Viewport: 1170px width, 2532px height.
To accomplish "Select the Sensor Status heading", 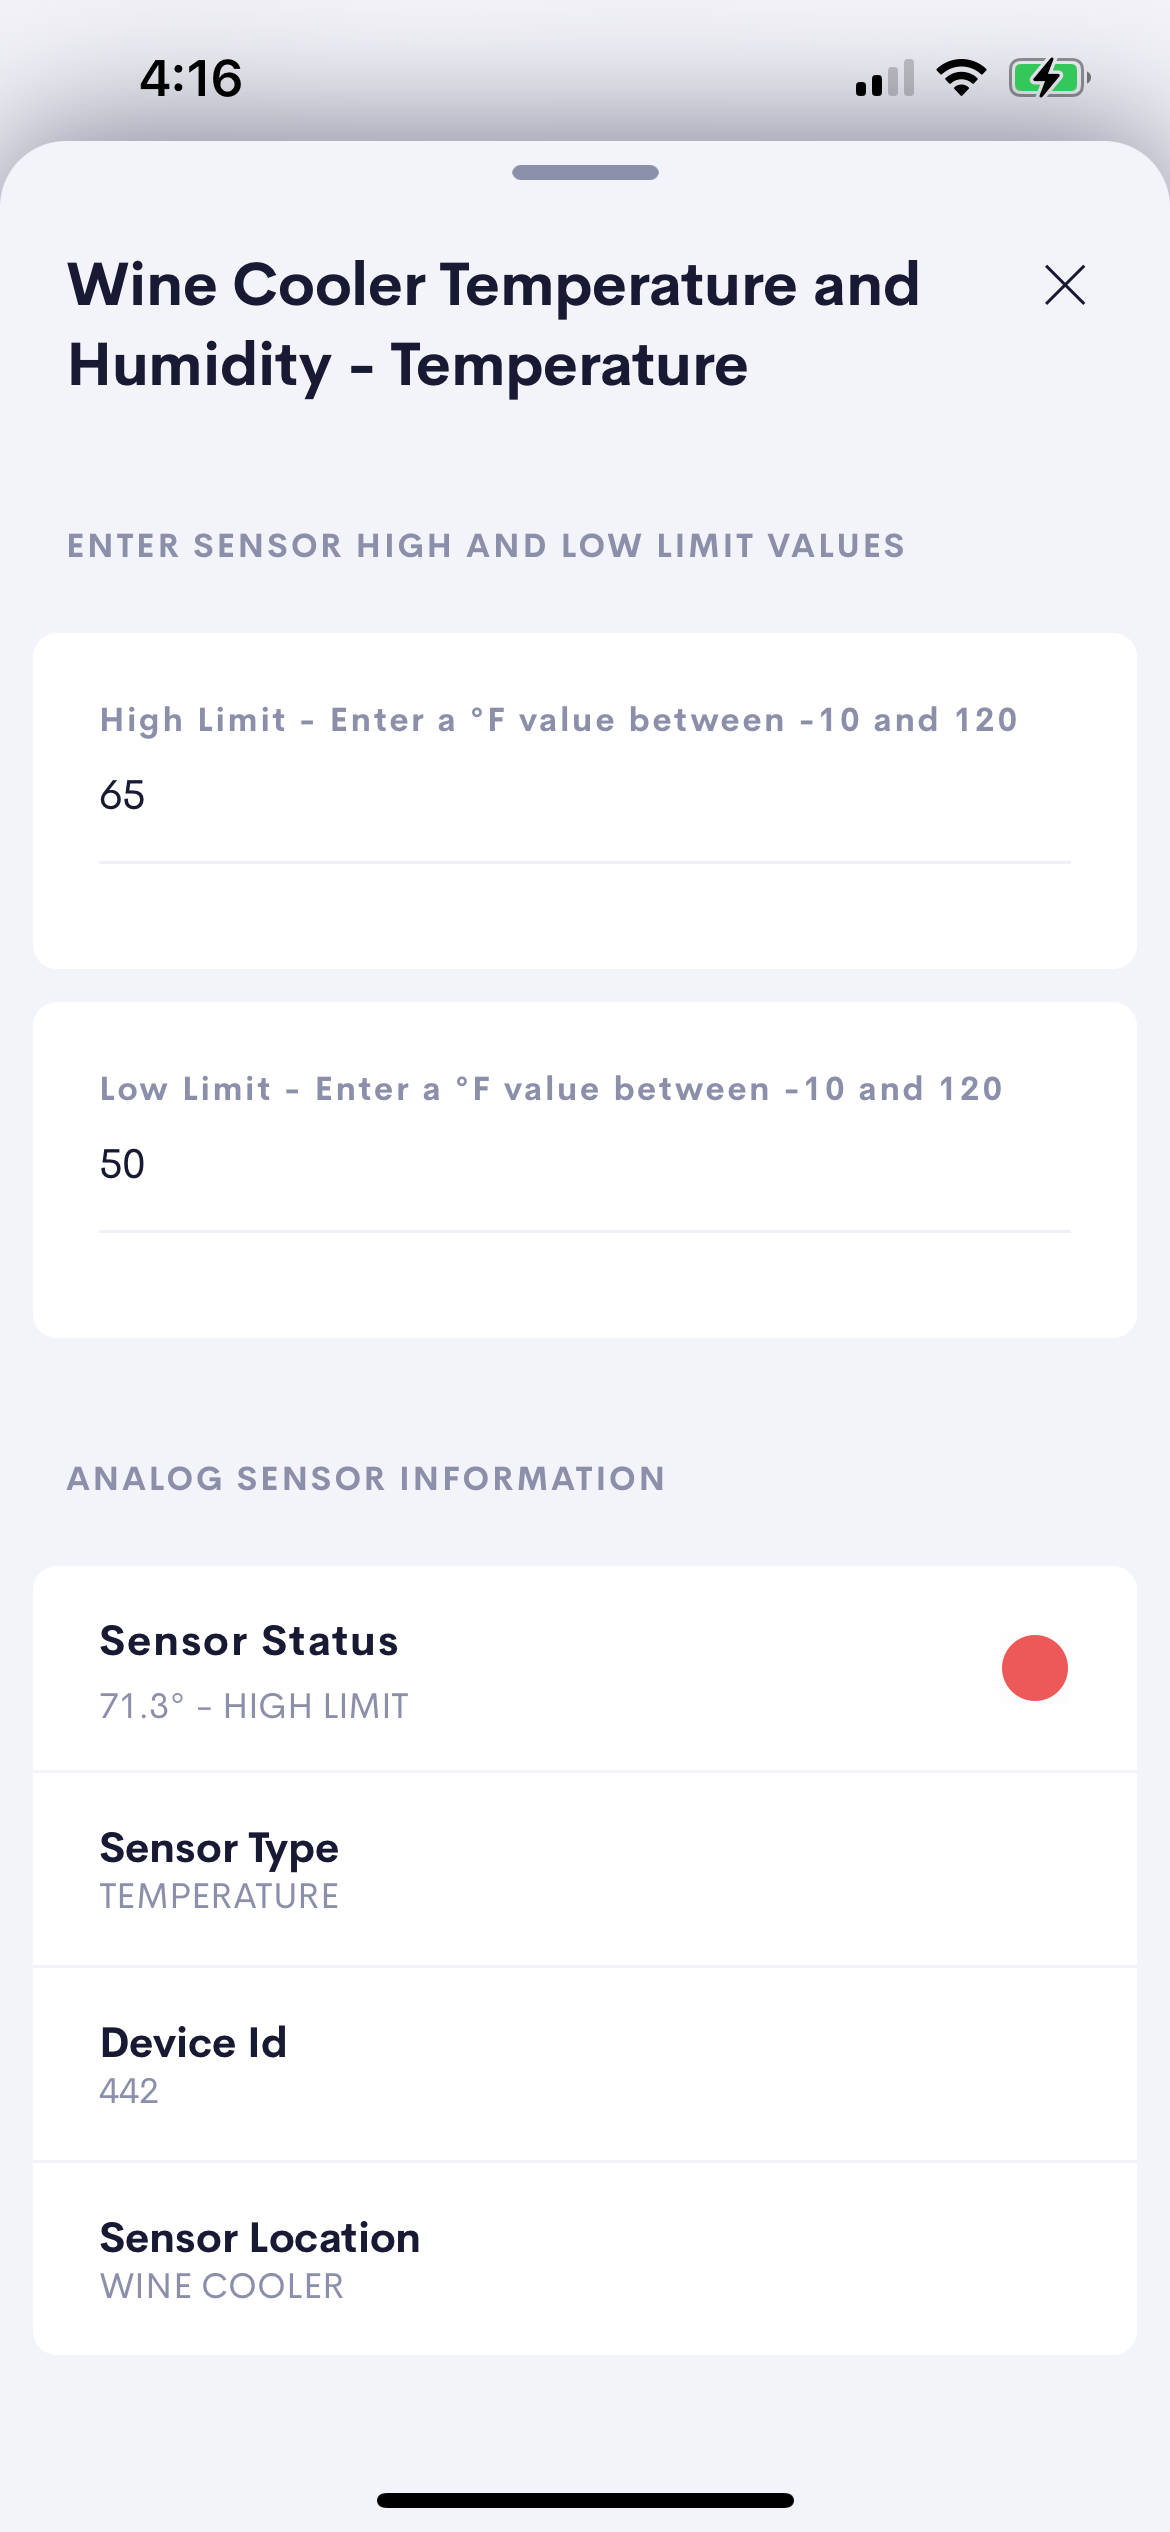I will click(x=249, y=1641).
